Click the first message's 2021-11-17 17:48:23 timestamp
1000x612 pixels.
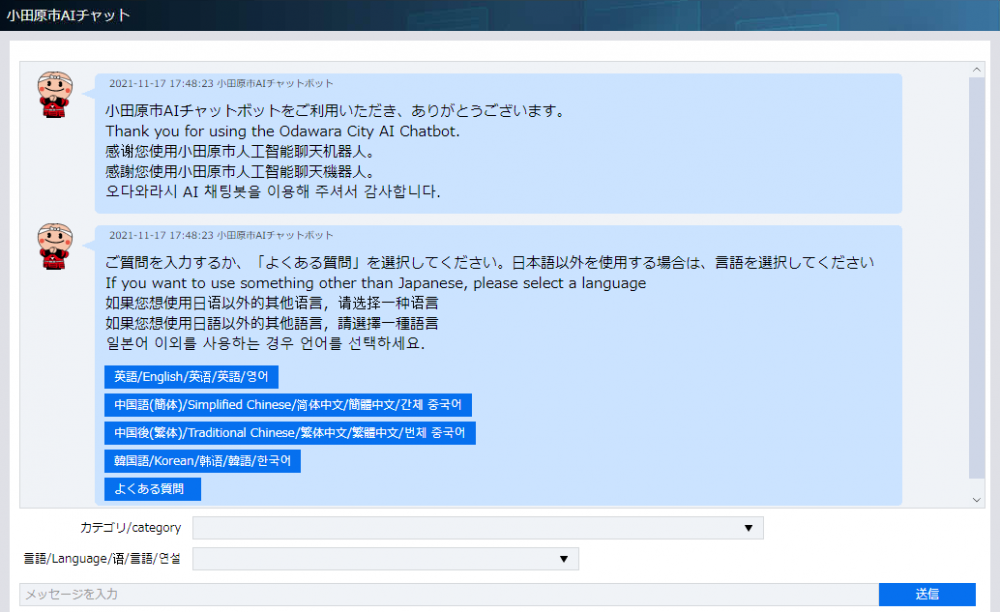tap(161, 84)
